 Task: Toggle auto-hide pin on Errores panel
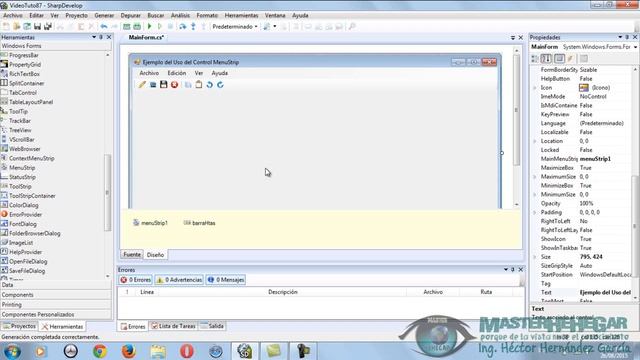click(x=513, y=269)
